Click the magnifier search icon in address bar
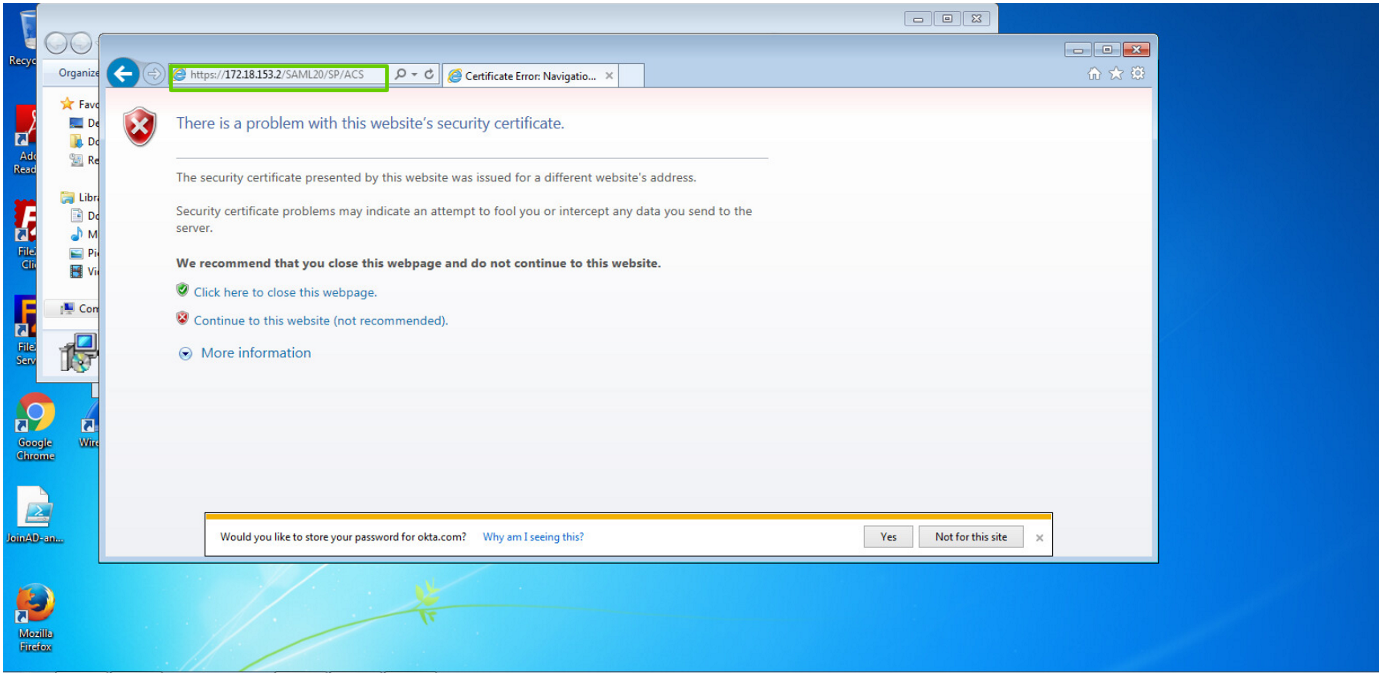Viewport: 1382px width, 673px height. coord(400,75)
